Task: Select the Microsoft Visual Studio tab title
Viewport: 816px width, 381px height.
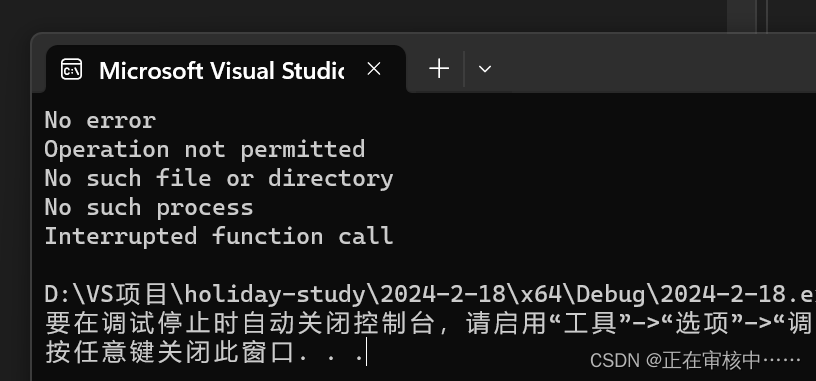Action: (221, 70)
